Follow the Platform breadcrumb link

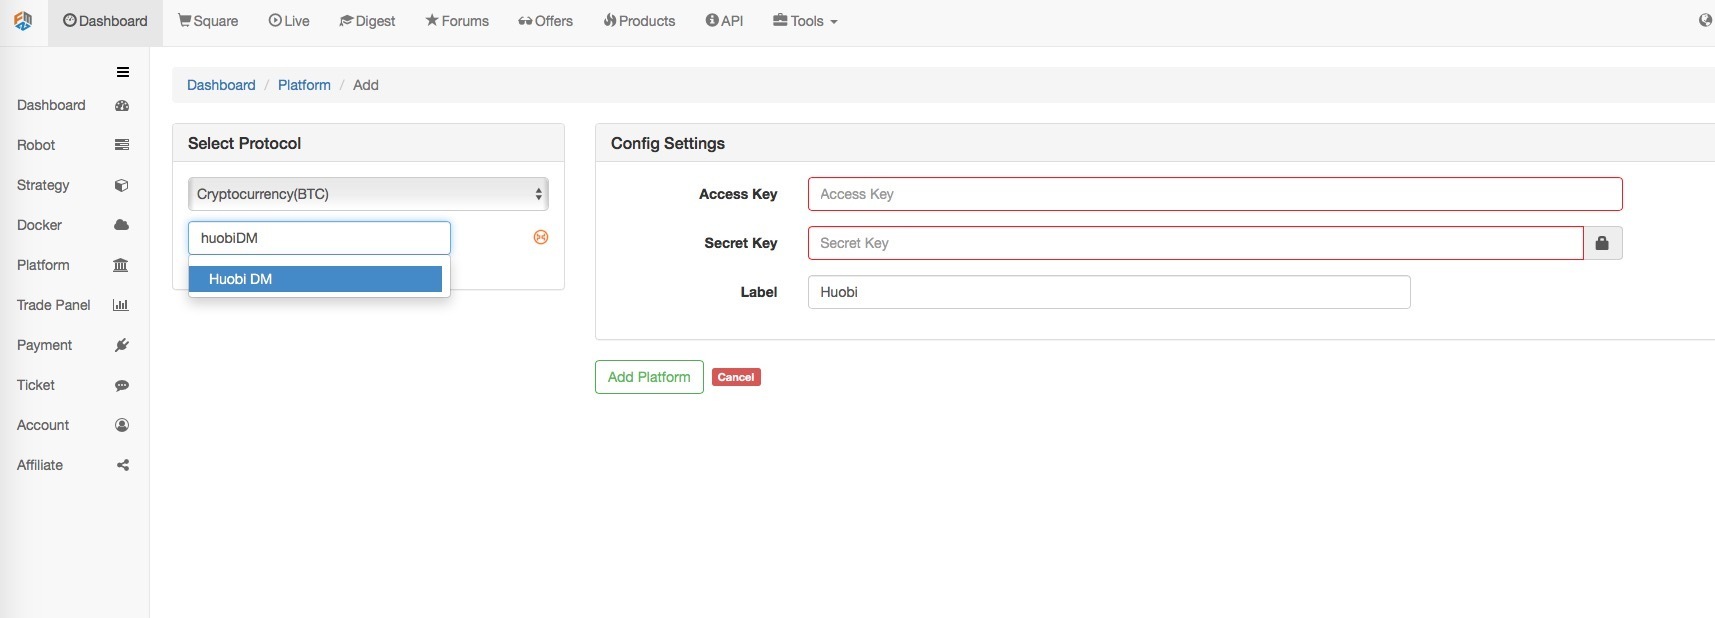coord(304,85)
